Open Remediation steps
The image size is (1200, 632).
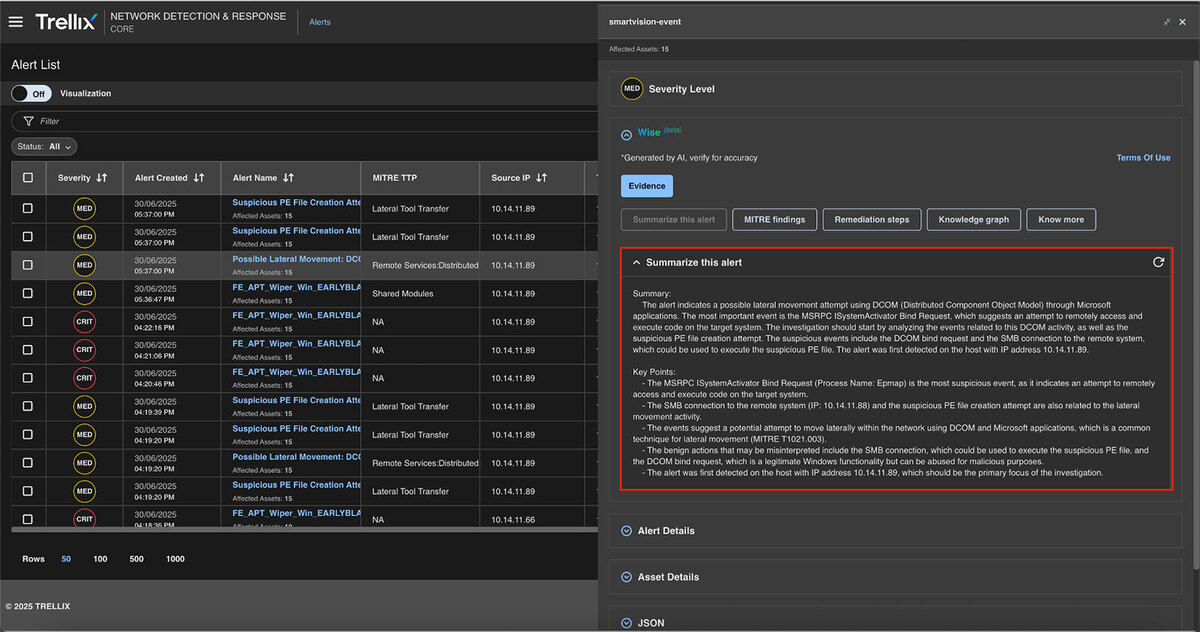(x=872, y=219)
